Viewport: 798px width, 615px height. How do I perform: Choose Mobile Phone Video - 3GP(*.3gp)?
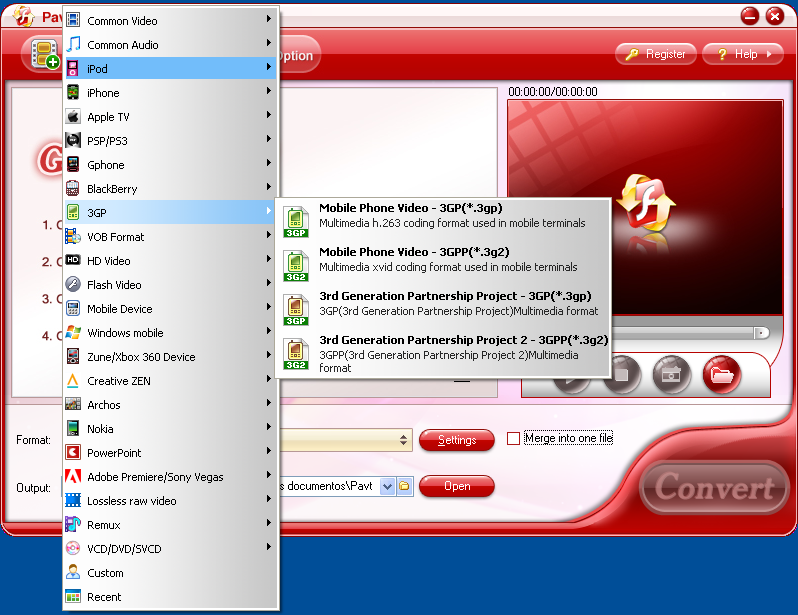tap(443, 221)
